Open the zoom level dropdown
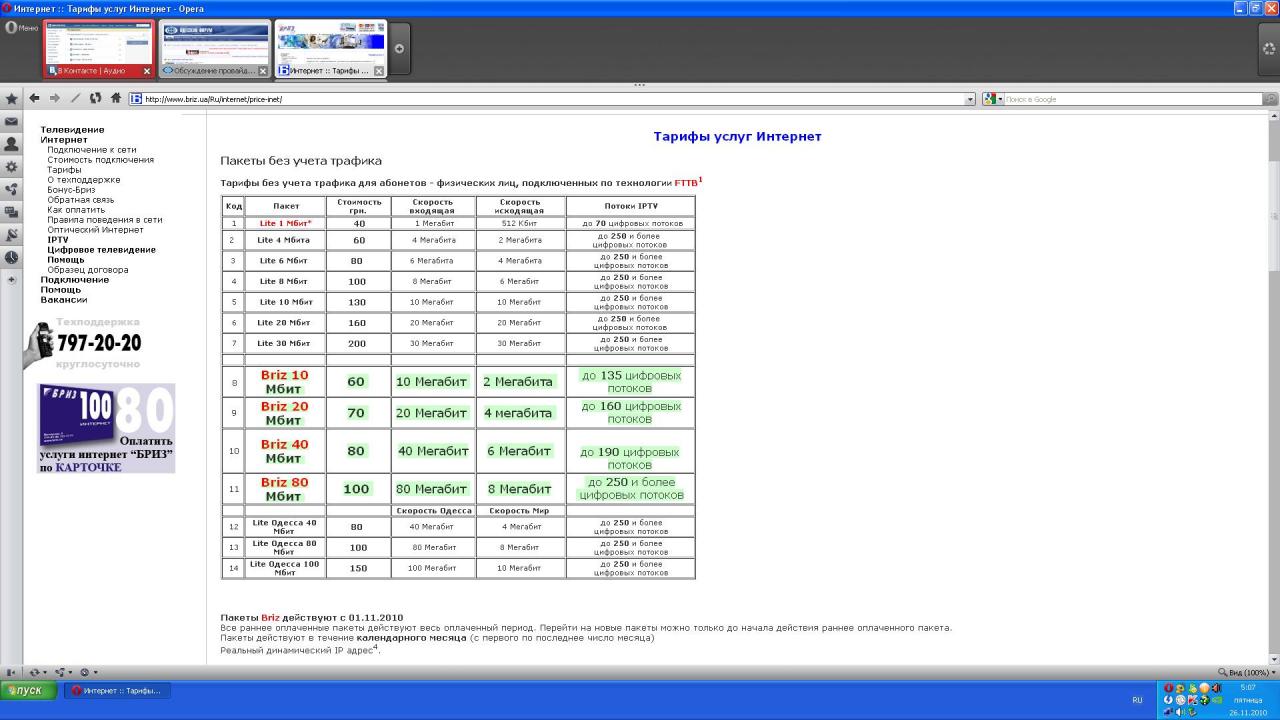This screenshot has width=1280, height=720. pyautogui.click(x=1244, y=672)
